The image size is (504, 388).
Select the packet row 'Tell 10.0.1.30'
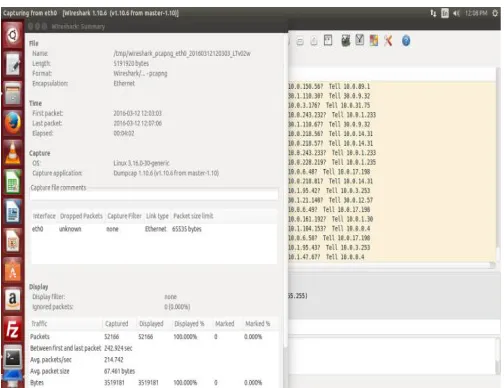point(392,219)
